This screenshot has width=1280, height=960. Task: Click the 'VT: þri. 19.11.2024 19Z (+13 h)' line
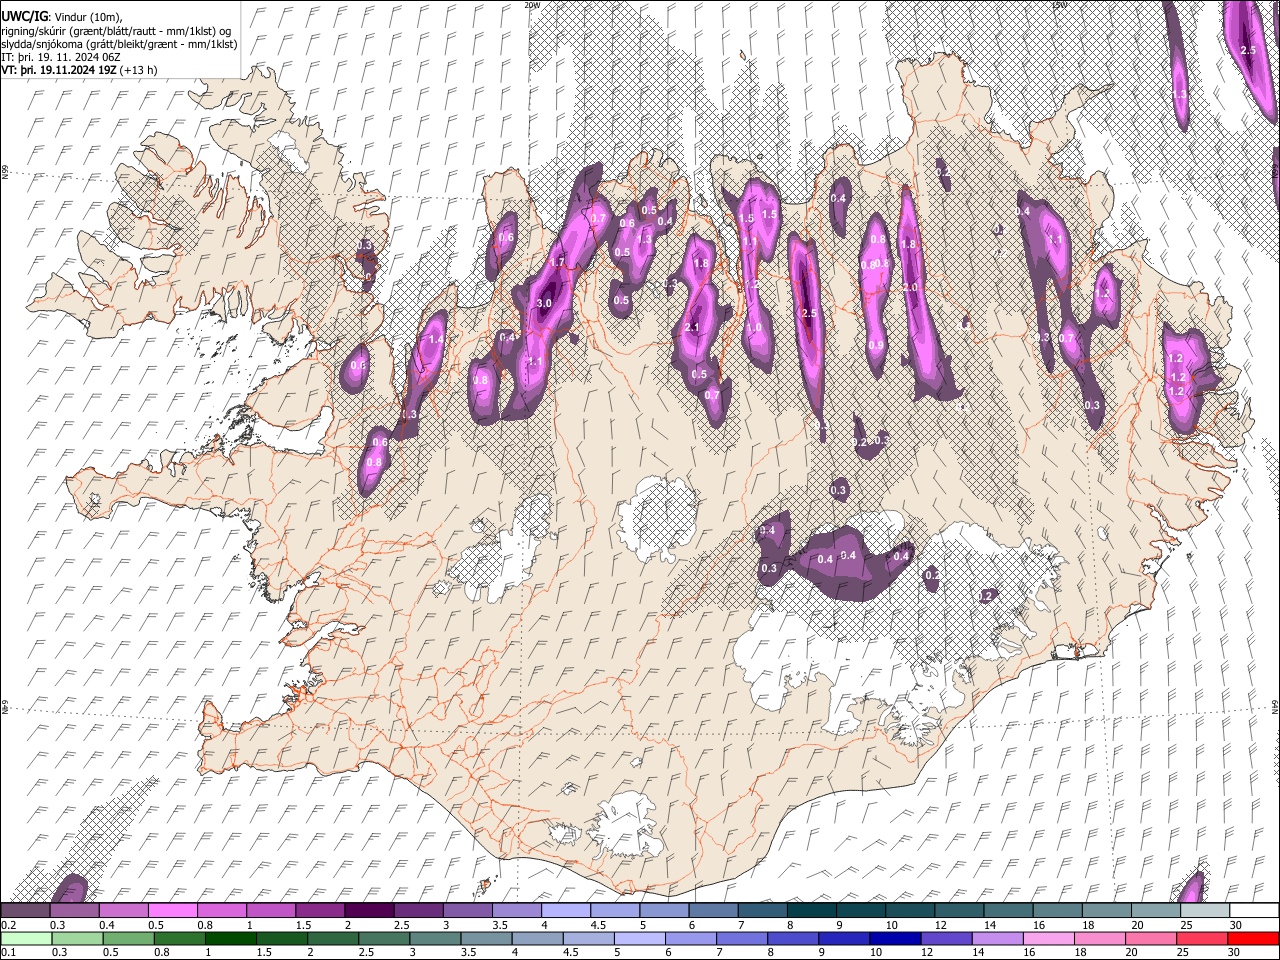pos(79,71)
